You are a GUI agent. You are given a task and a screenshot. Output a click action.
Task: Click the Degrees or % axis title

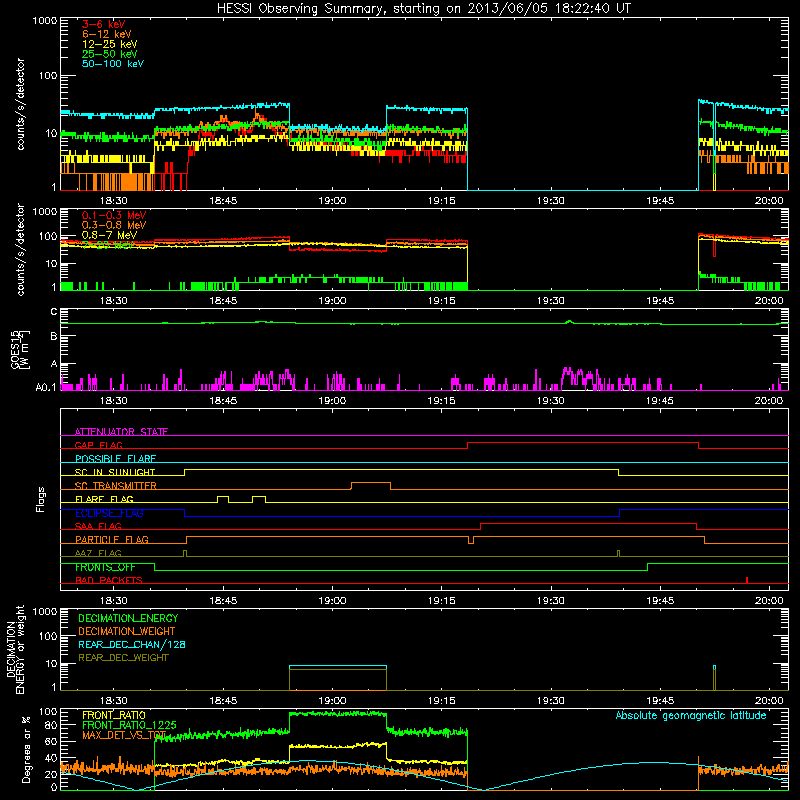coord(26,749)
